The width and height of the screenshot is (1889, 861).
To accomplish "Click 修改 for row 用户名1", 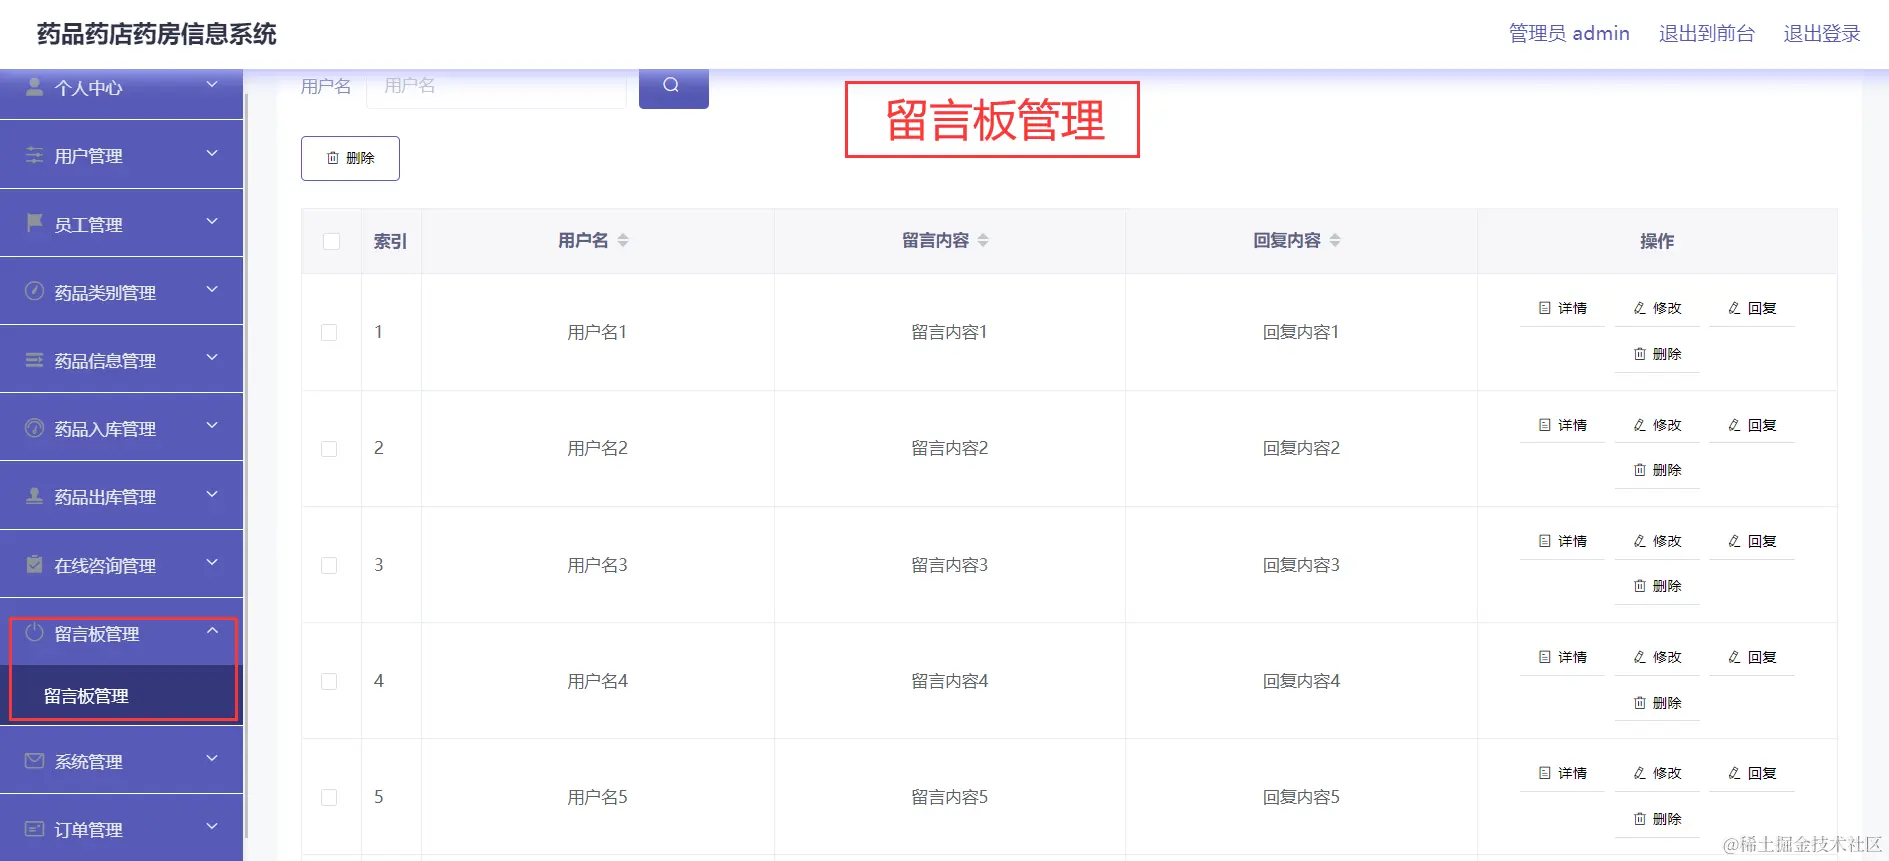I will [1657, 308].
